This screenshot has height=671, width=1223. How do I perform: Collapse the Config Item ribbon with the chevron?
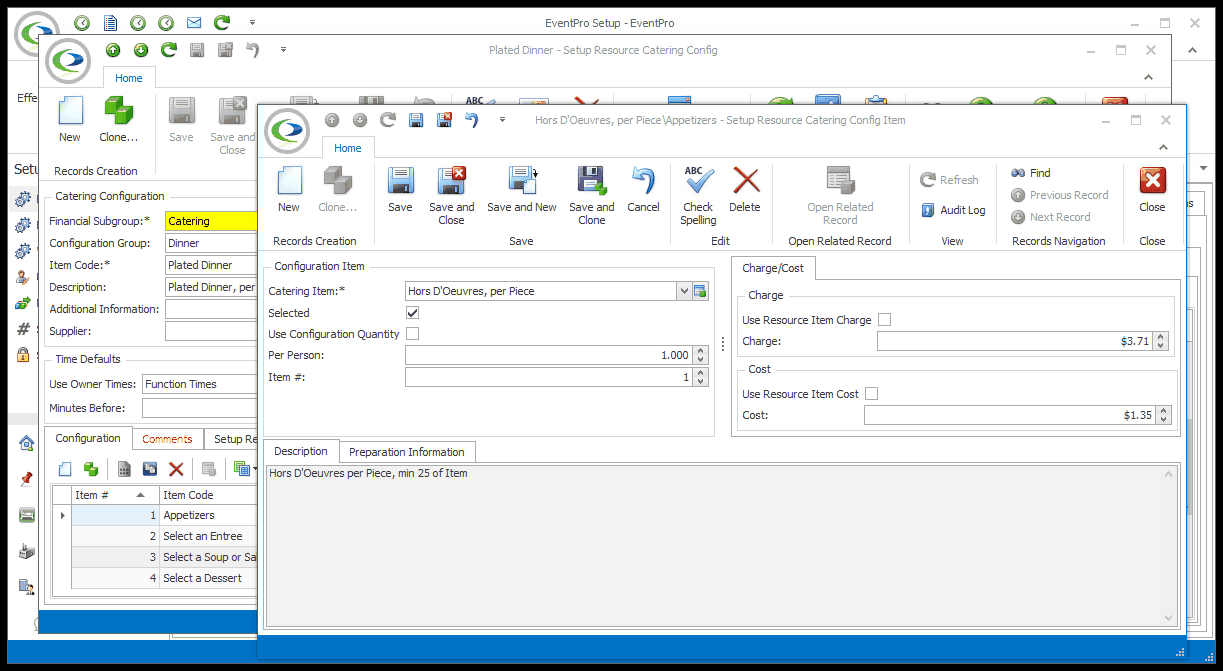[x=1164, y=147]
